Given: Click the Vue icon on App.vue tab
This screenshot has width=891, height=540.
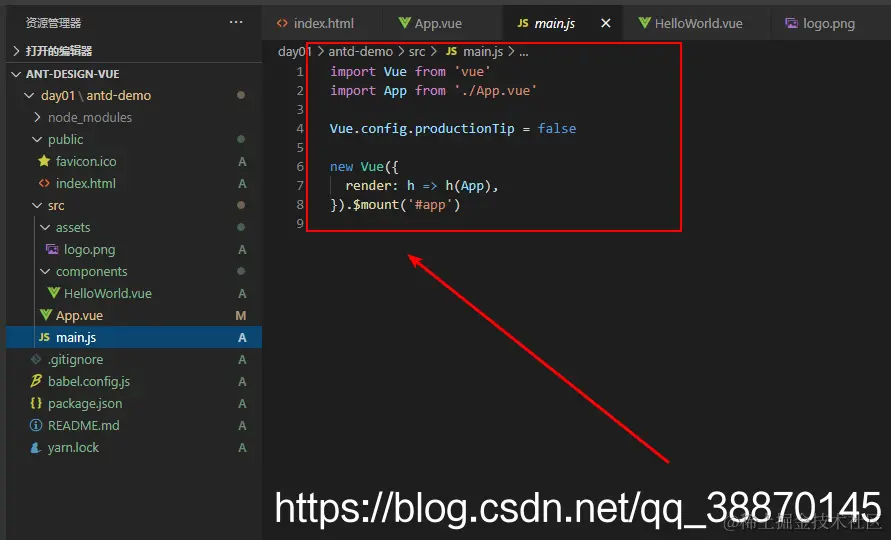Looking at the screenshot, I should [x=405, y=23].
